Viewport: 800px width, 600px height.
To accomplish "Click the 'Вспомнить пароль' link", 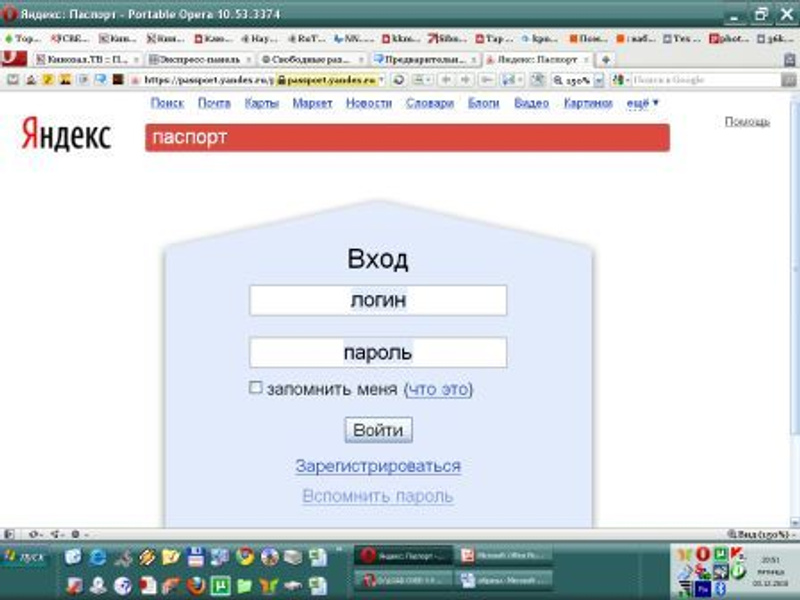I will [378, 496].
